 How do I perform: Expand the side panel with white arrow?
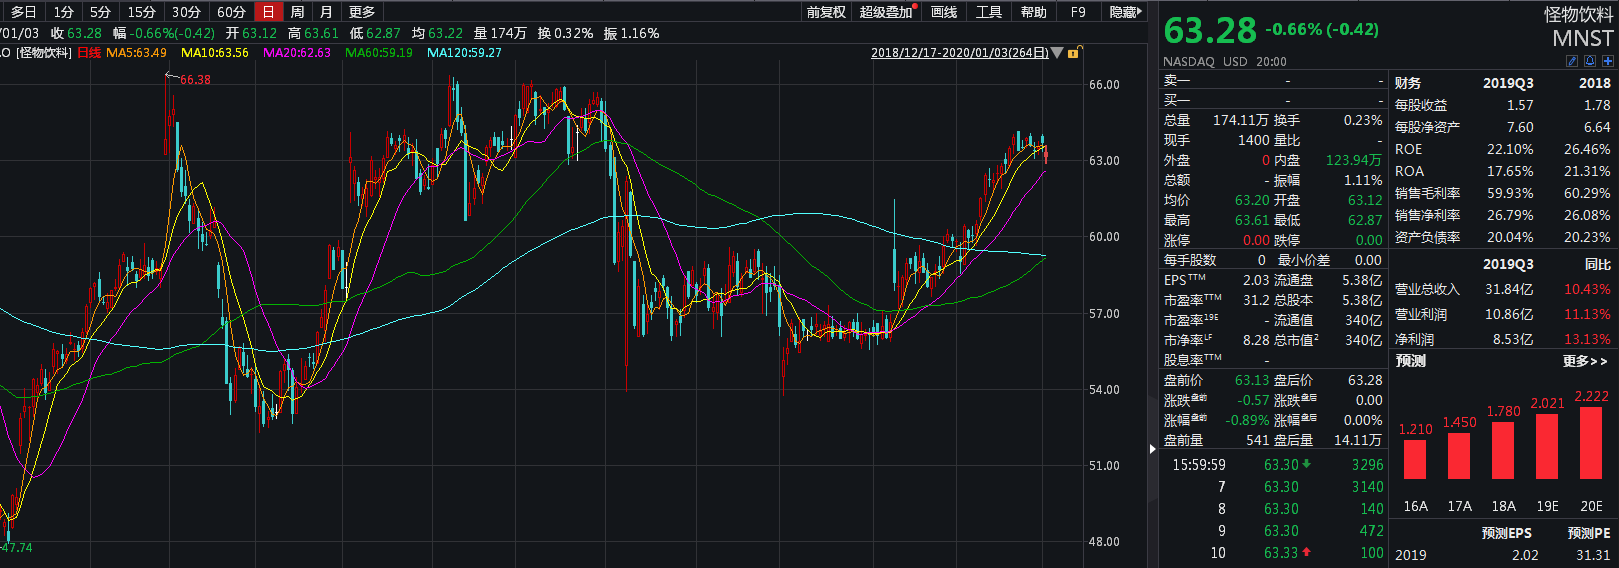click(x=1152, y=449)
